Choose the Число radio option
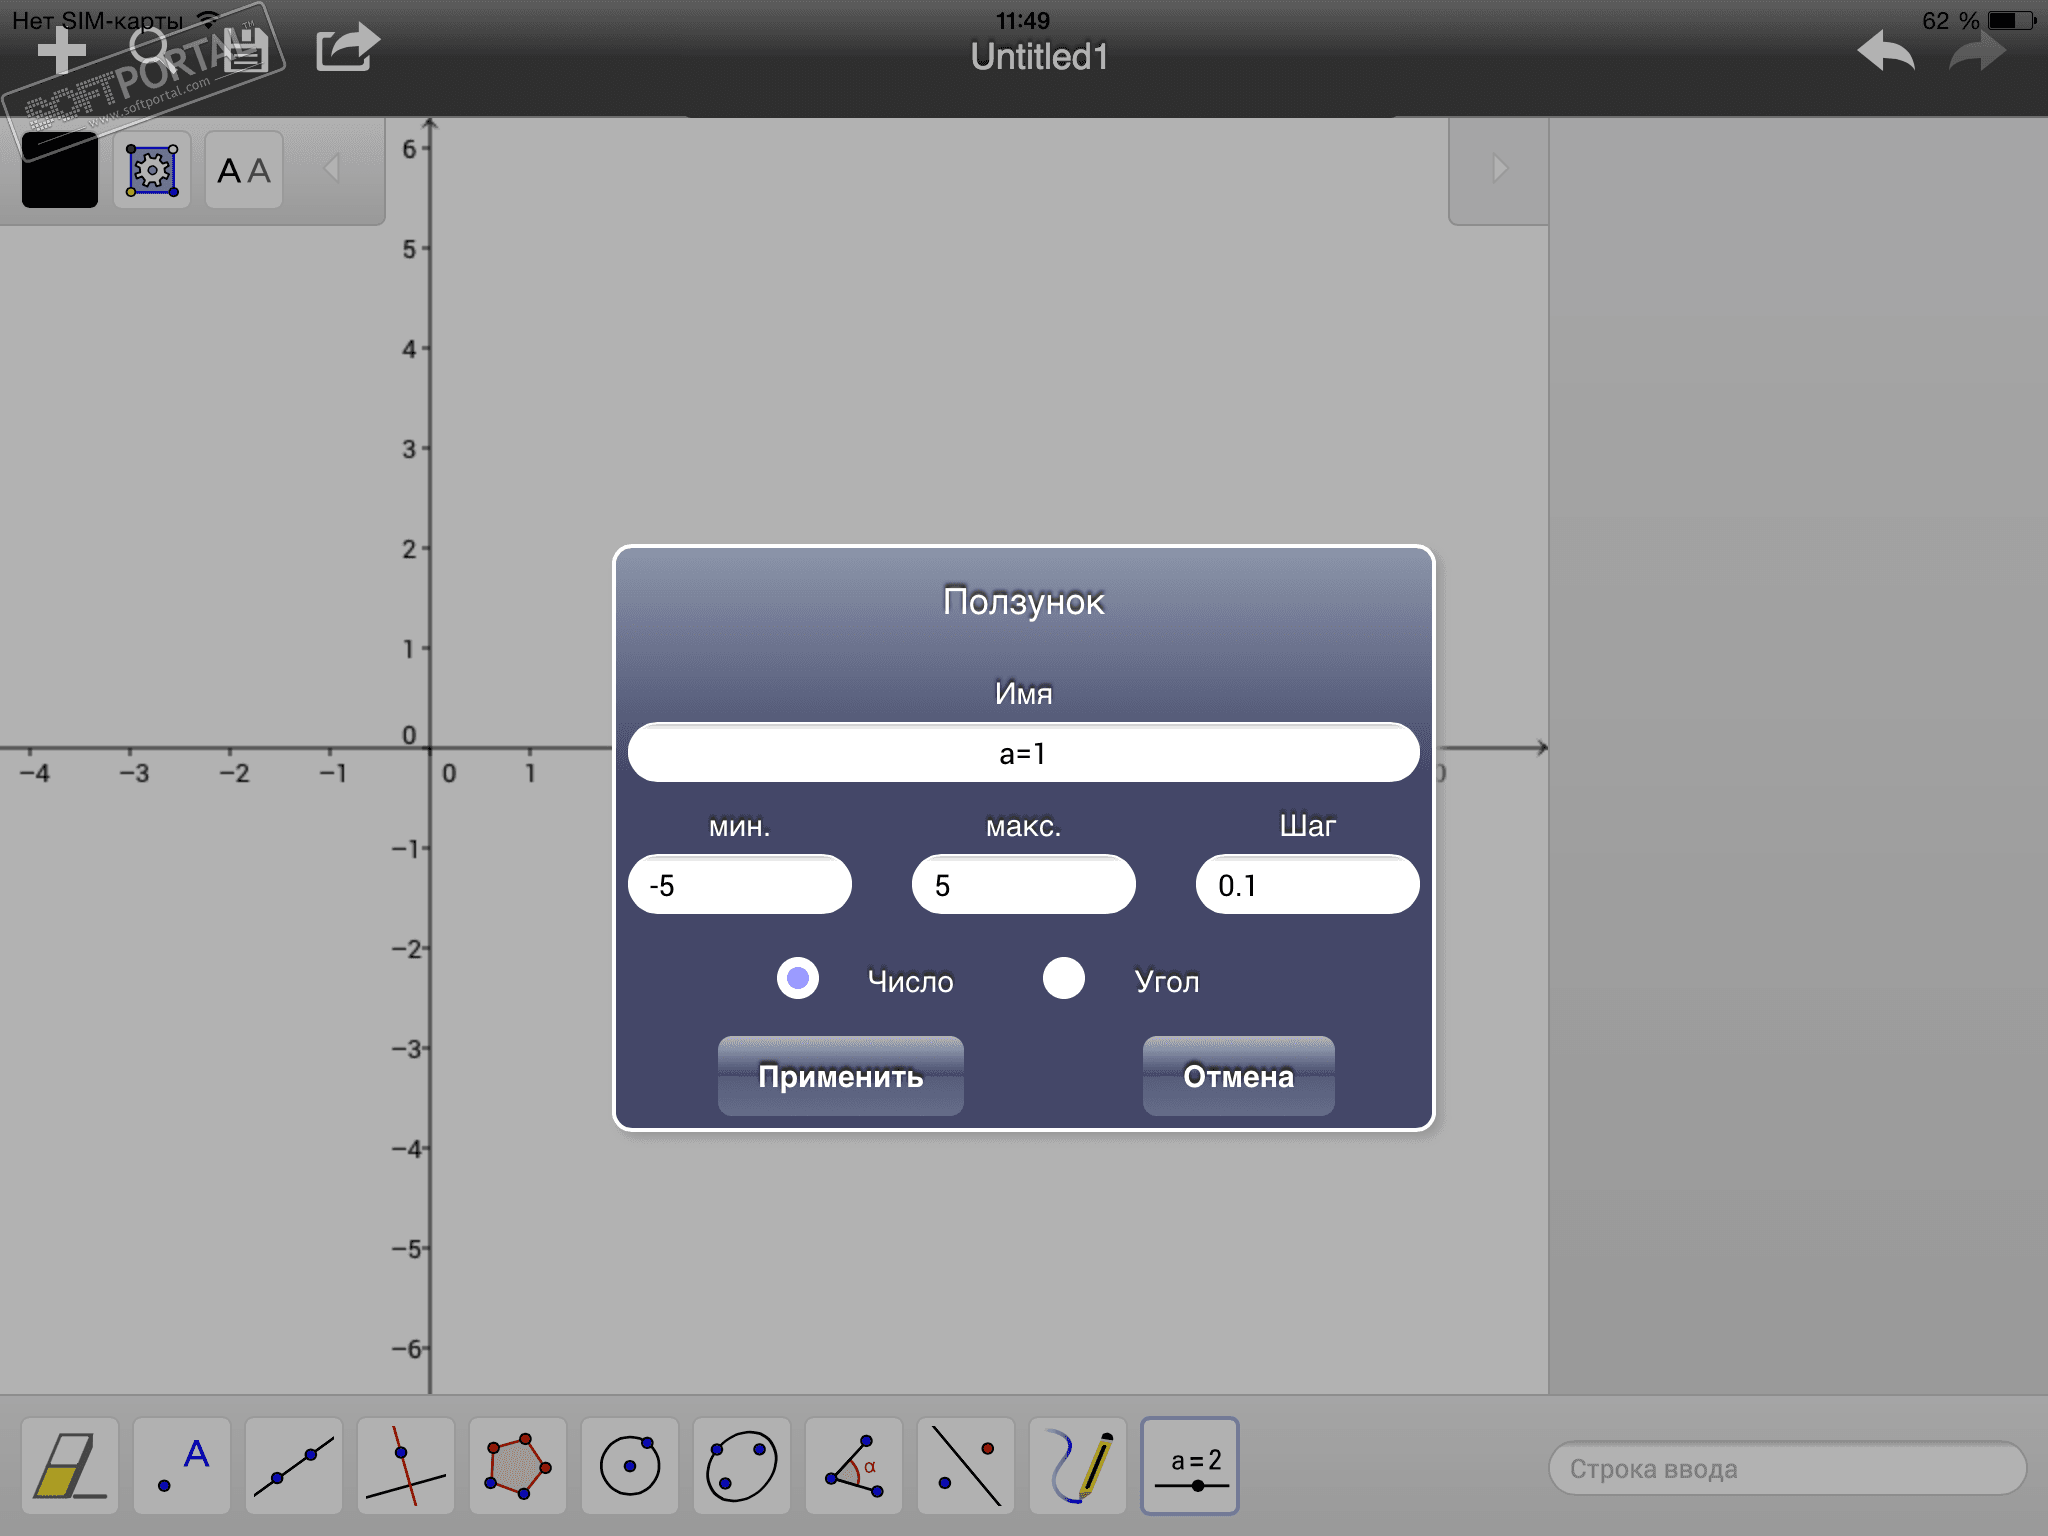Viewport: 2048px width, 1536px height. coord(798,978)
